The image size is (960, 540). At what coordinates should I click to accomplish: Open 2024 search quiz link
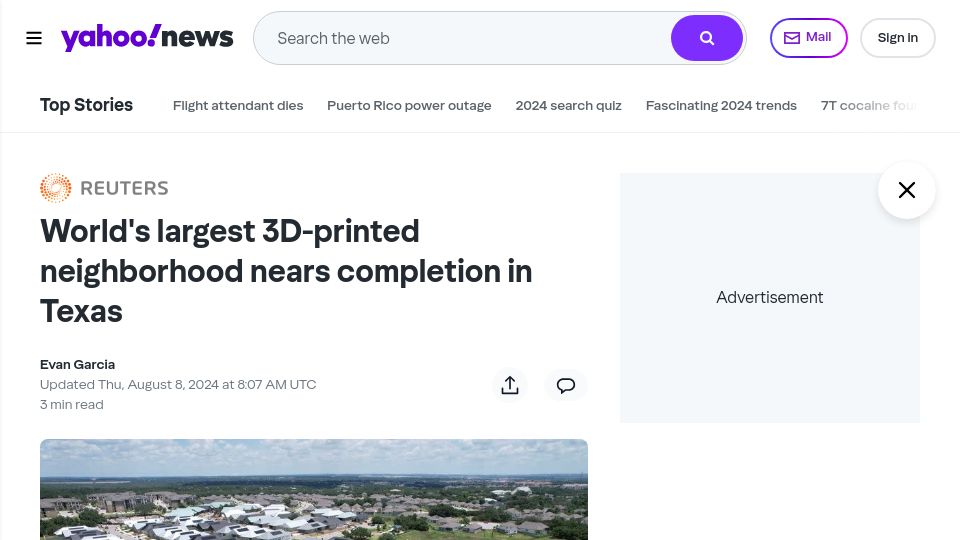[568, 105]
